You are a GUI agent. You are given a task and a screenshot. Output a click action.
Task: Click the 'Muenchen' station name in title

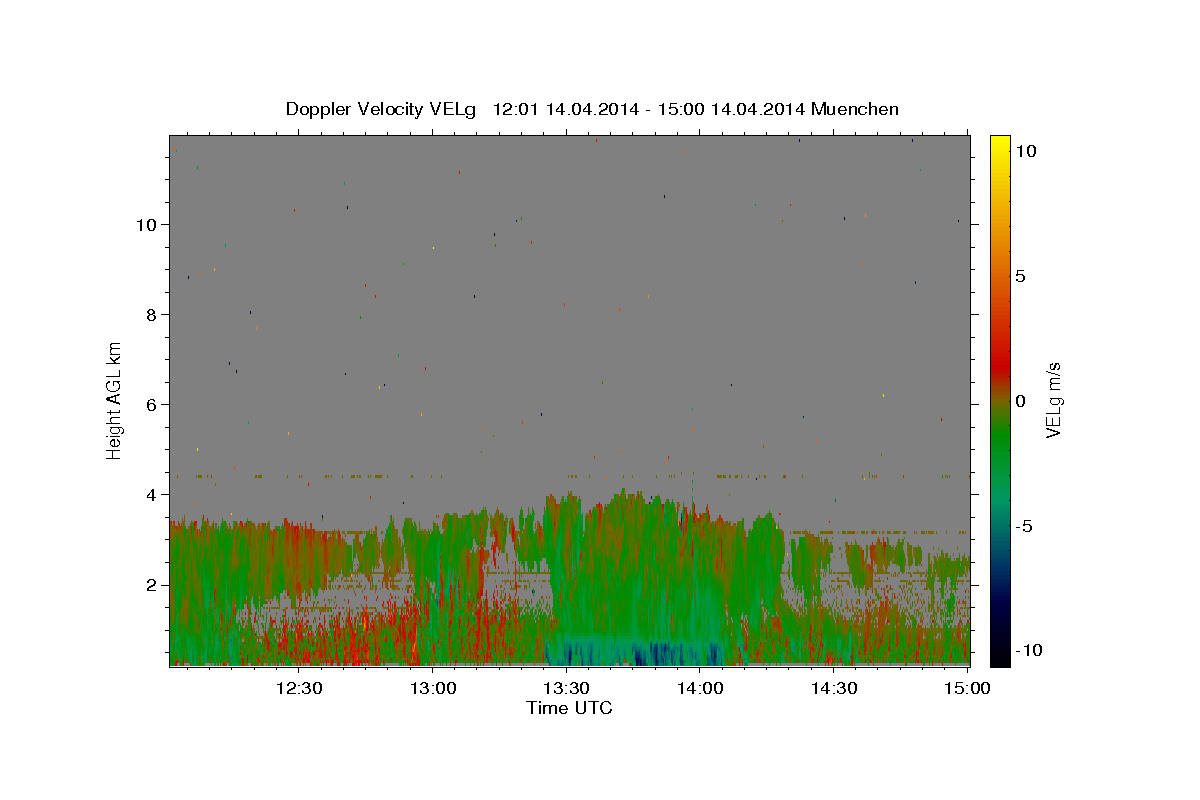(x=855, y=109)
